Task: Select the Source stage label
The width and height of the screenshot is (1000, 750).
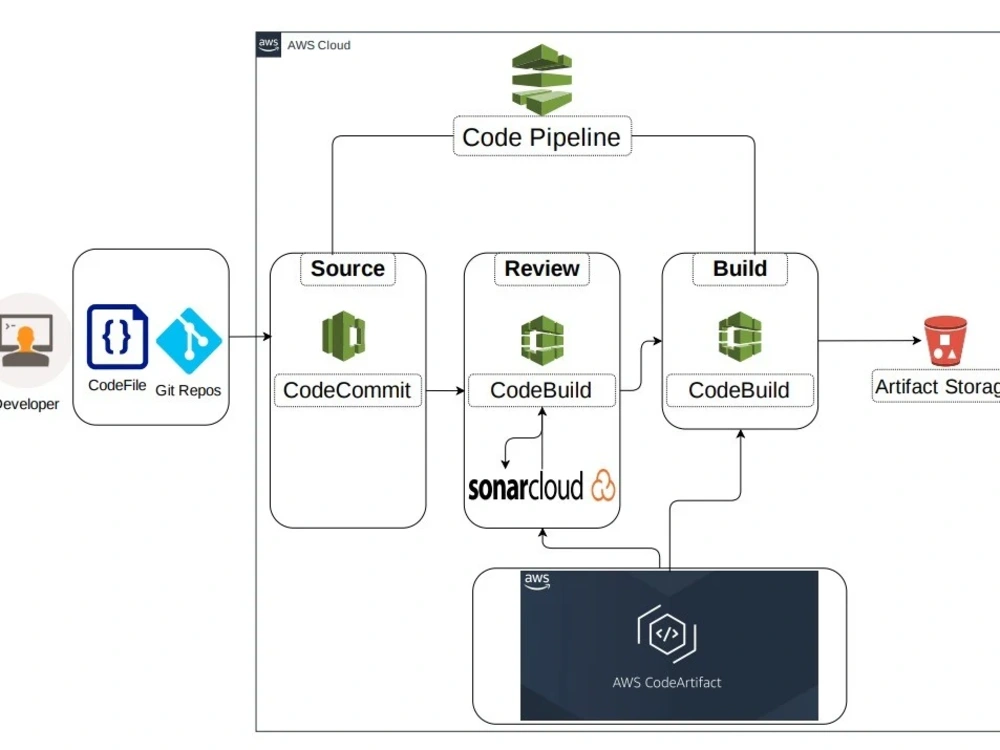Action: [347, 269]
